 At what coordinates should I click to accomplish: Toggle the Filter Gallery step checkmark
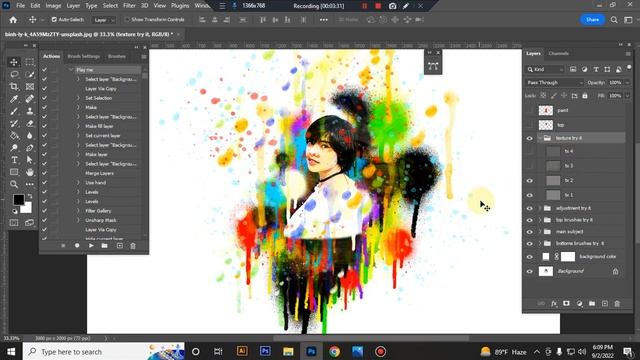pyautogui.click(x=44, y=211)
